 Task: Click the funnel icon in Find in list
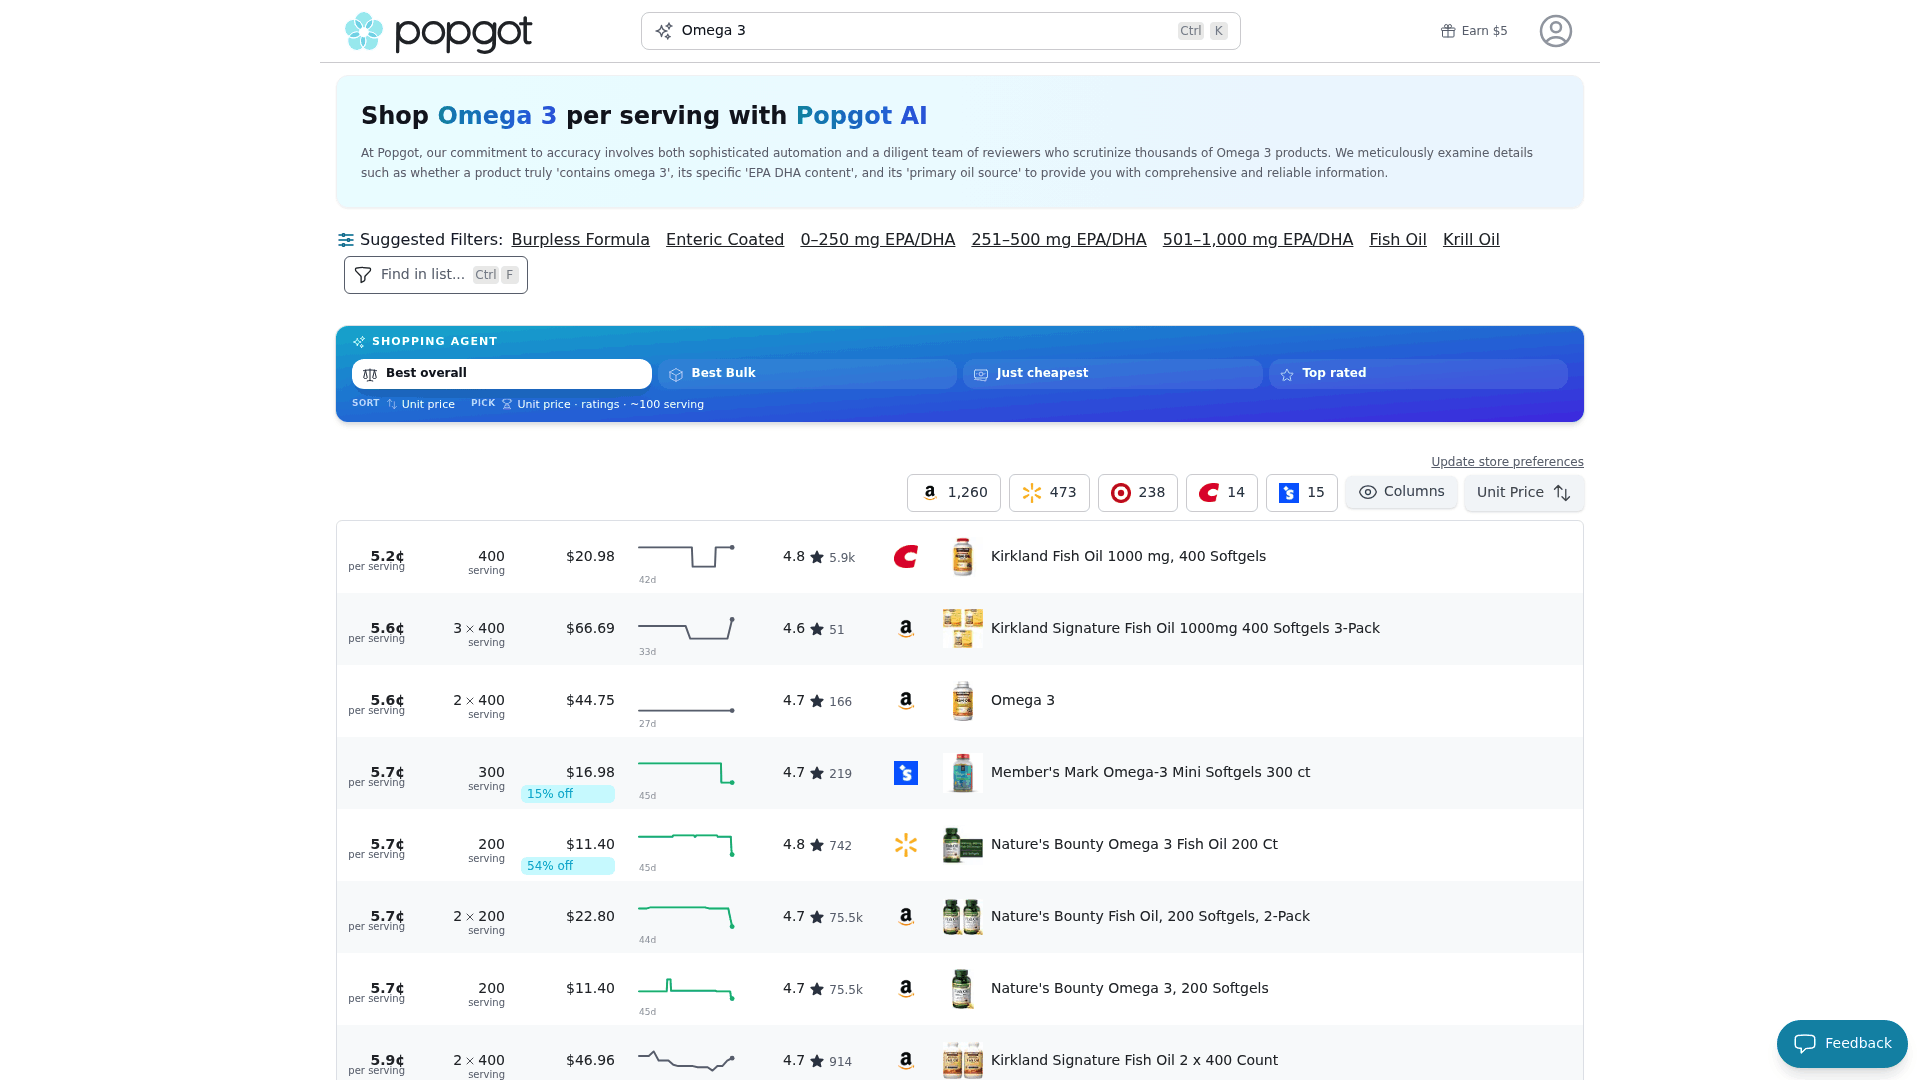coord(363,275)
